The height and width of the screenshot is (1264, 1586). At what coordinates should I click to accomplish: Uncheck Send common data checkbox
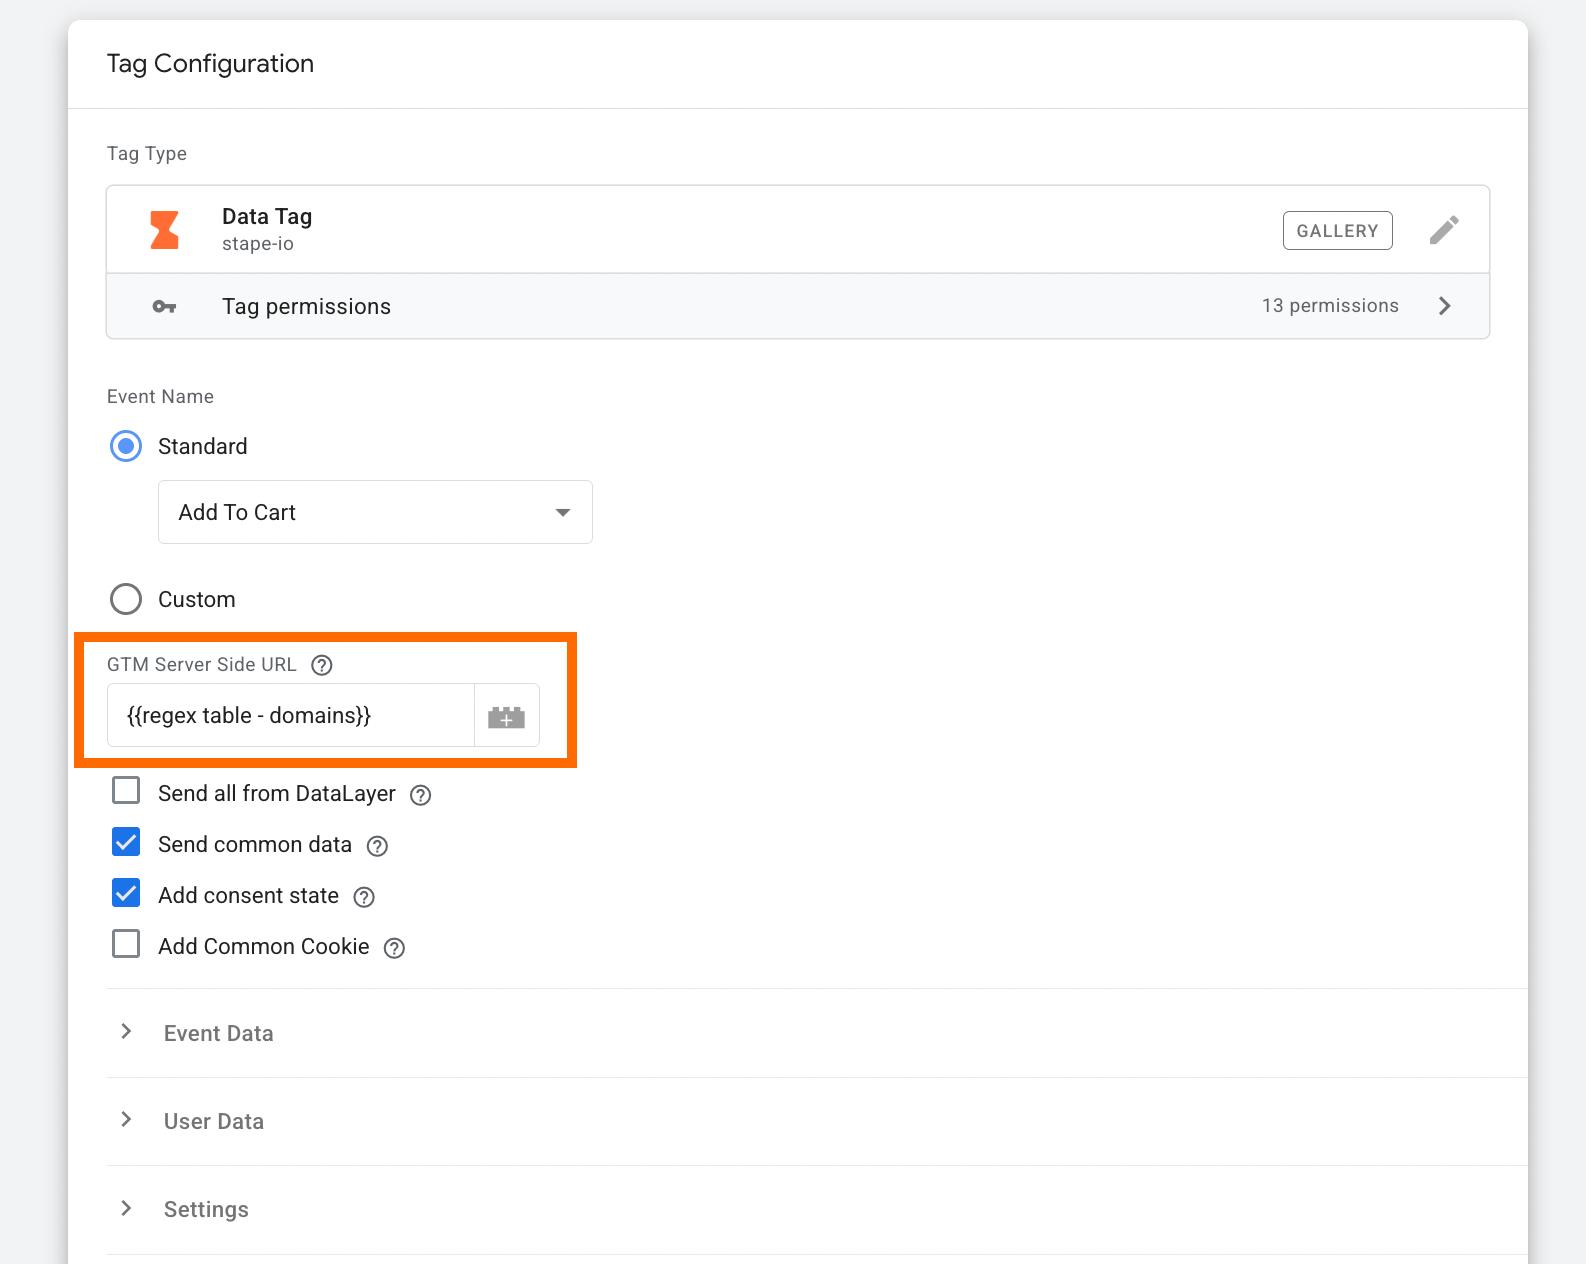126,842
